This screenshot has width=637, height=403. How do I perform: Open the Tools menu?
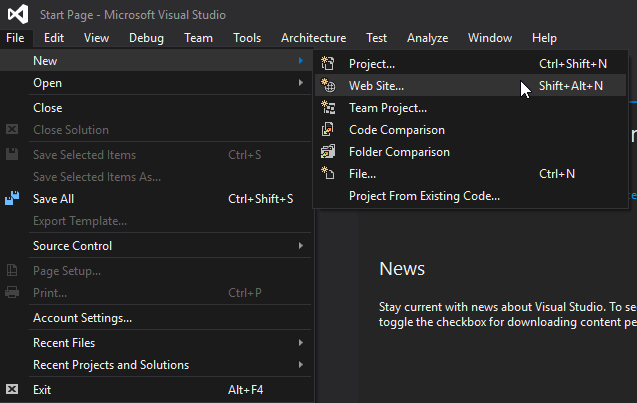pos(247,38)
